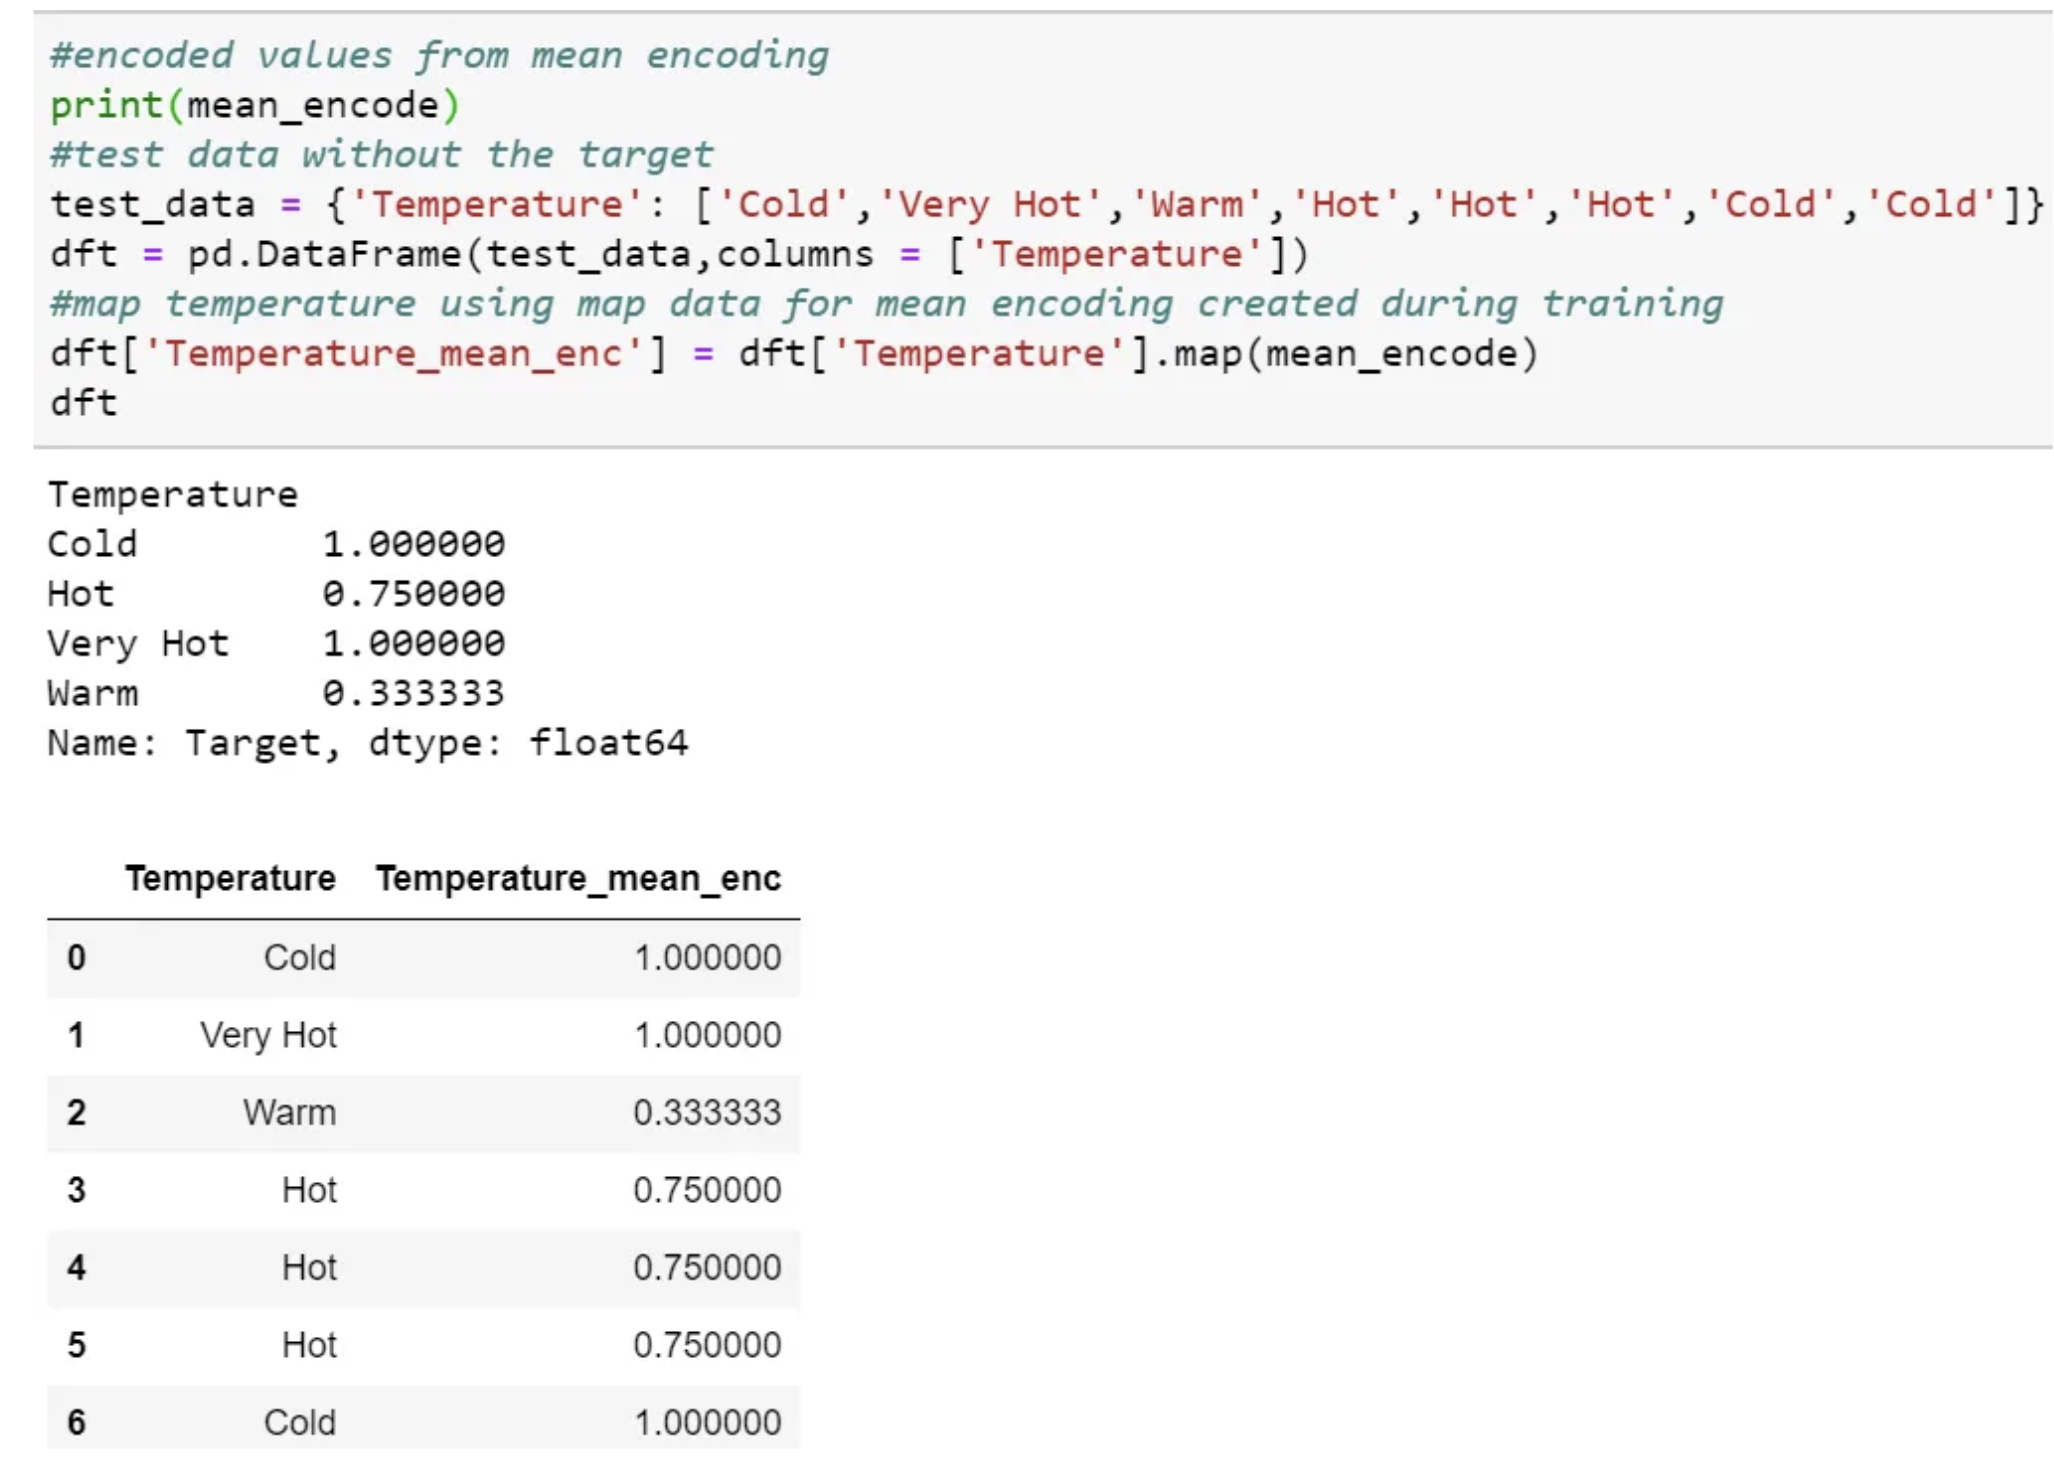Click the encoded values comment line
This screenshot has height=1460, width=2054.
click(x=439, y=55)
